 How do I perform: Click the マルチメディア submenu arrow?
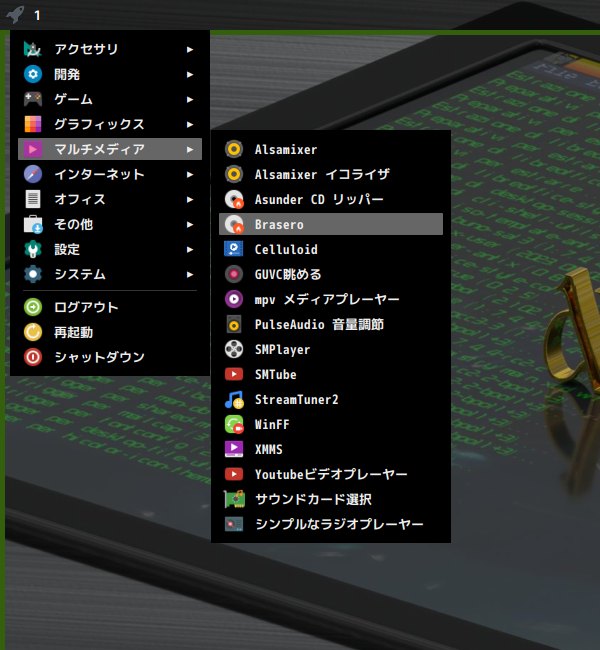[189, 149]
